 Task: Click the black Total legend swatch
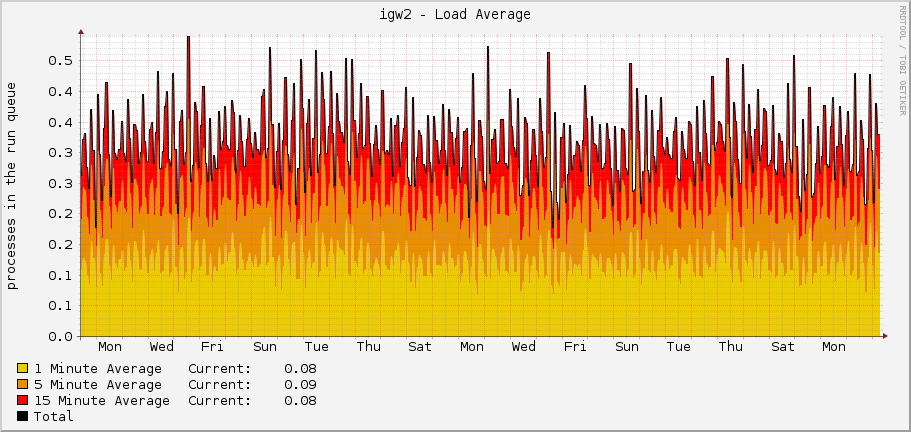pos(23,416)
